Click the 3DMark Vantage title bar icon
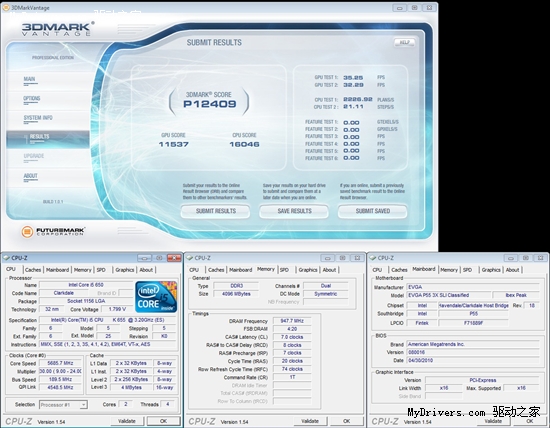 pos(6,7)
